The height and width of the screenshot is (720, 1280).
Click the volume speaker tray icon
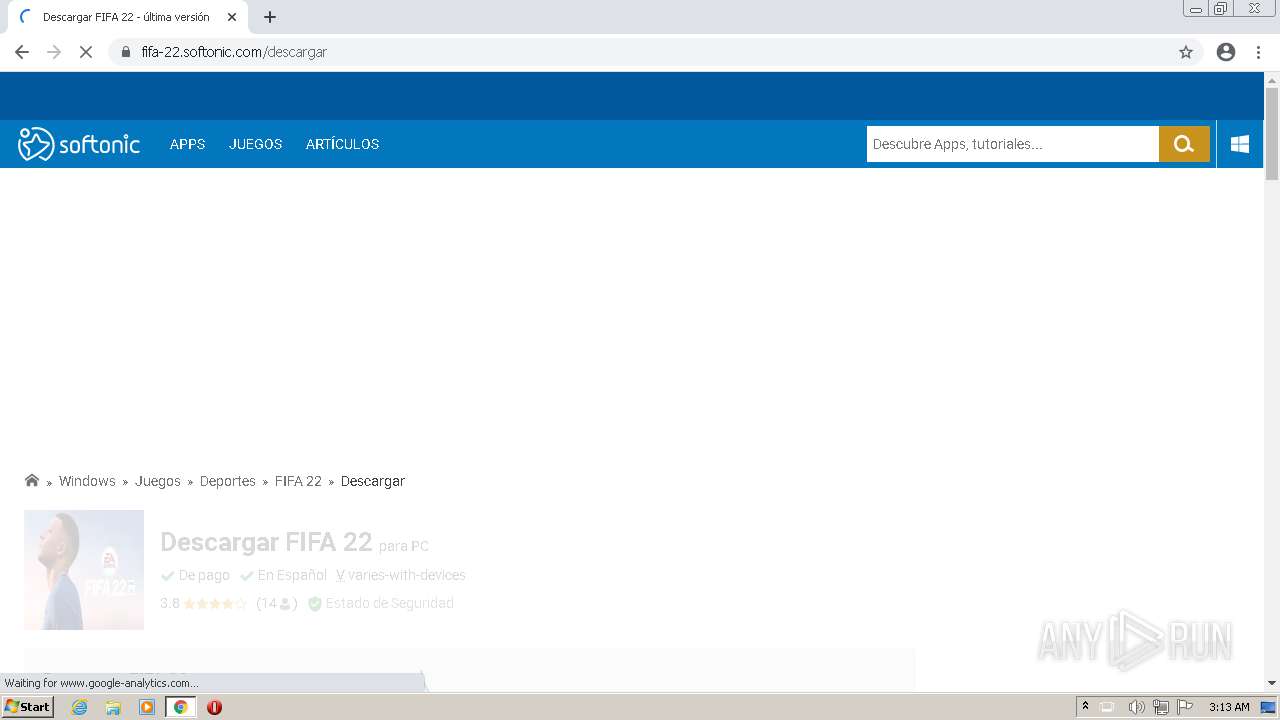(x=1136, y=707)
